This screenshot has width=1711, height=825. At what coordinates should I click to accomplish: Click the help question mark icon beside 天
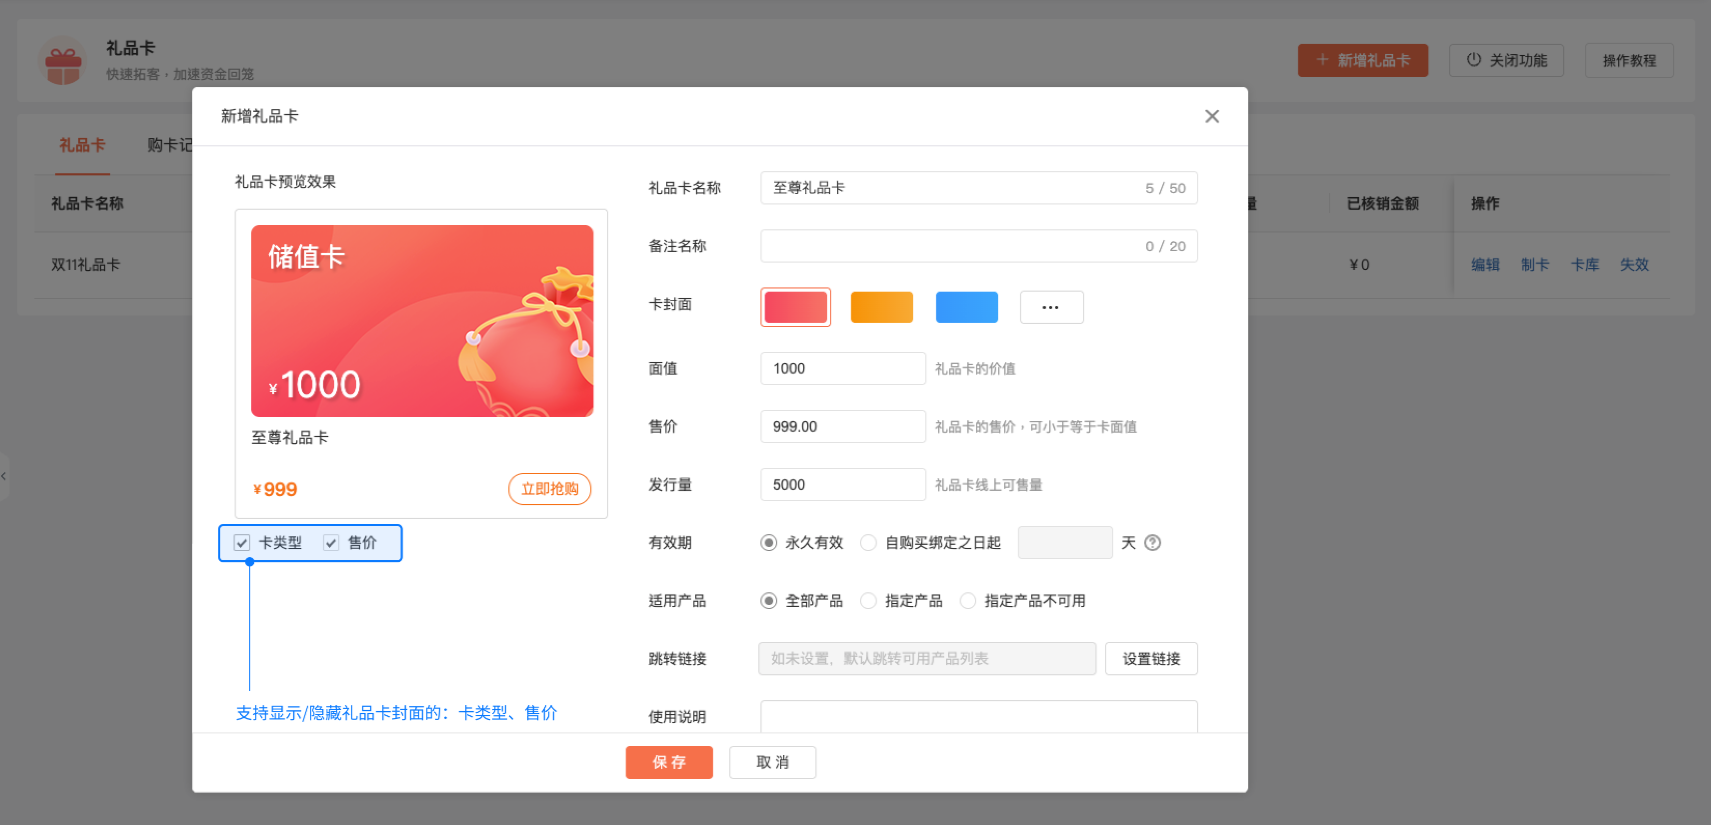coord(1152,543)
